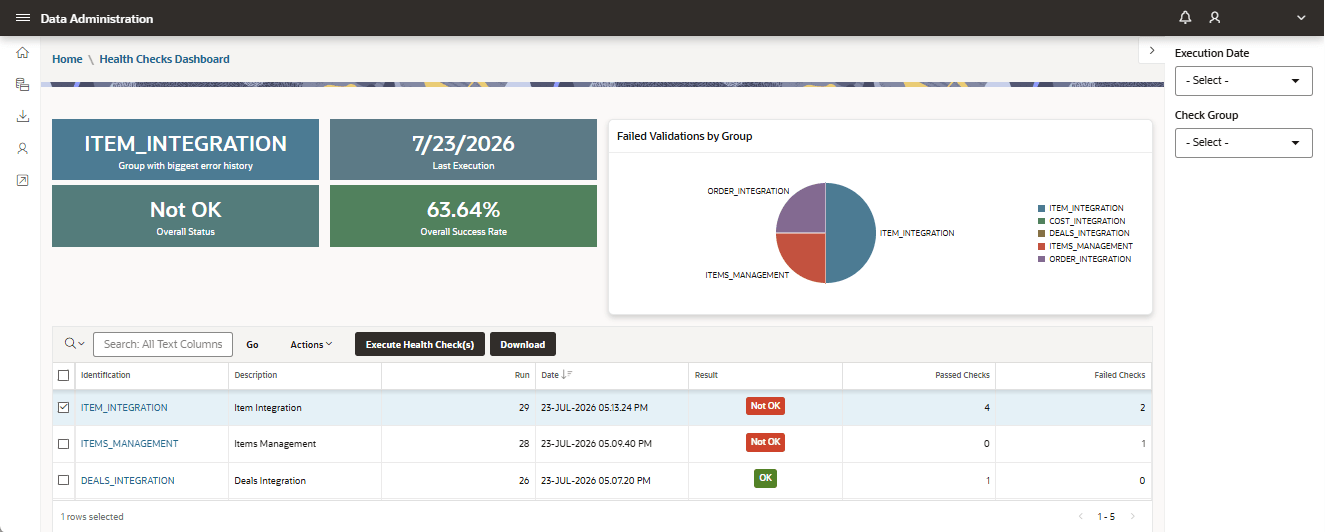Open the sidebar download icon

click(22, 116)
